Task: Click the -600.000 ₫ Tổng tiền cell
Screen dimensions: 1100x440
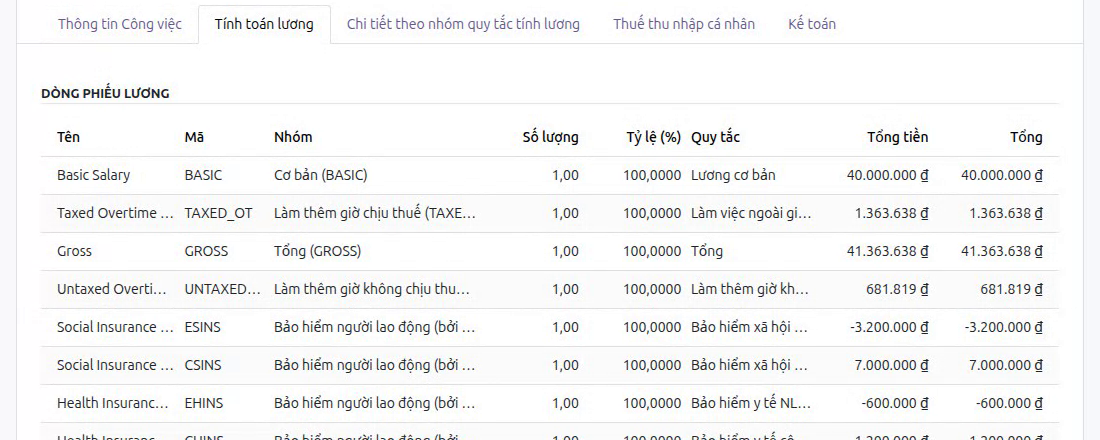Action: [x=897, y=403]
